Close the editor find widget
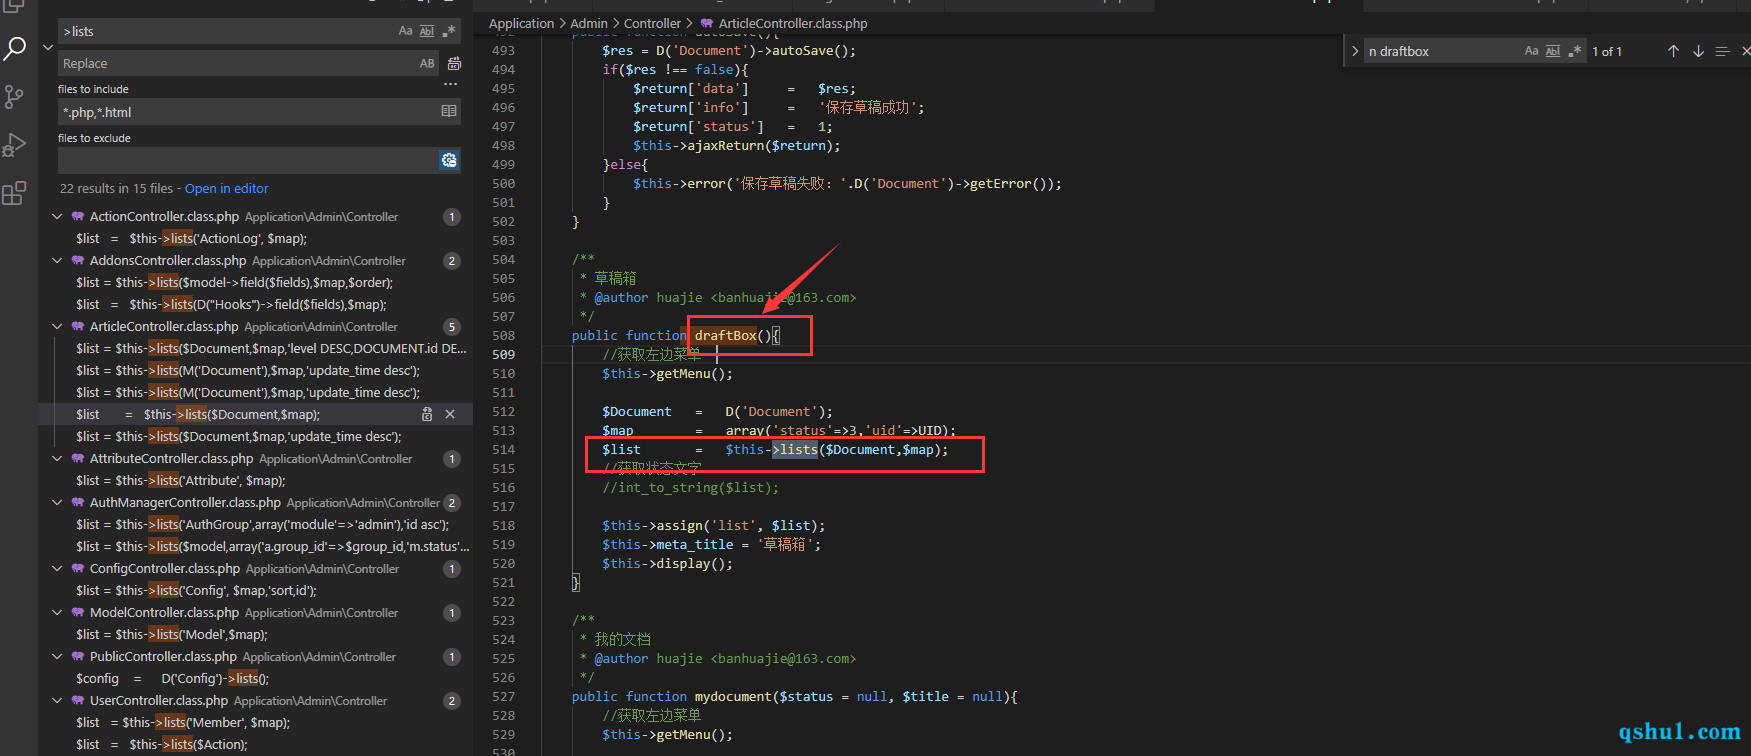Screen dimensions: 1751x756 (1745, 51)
